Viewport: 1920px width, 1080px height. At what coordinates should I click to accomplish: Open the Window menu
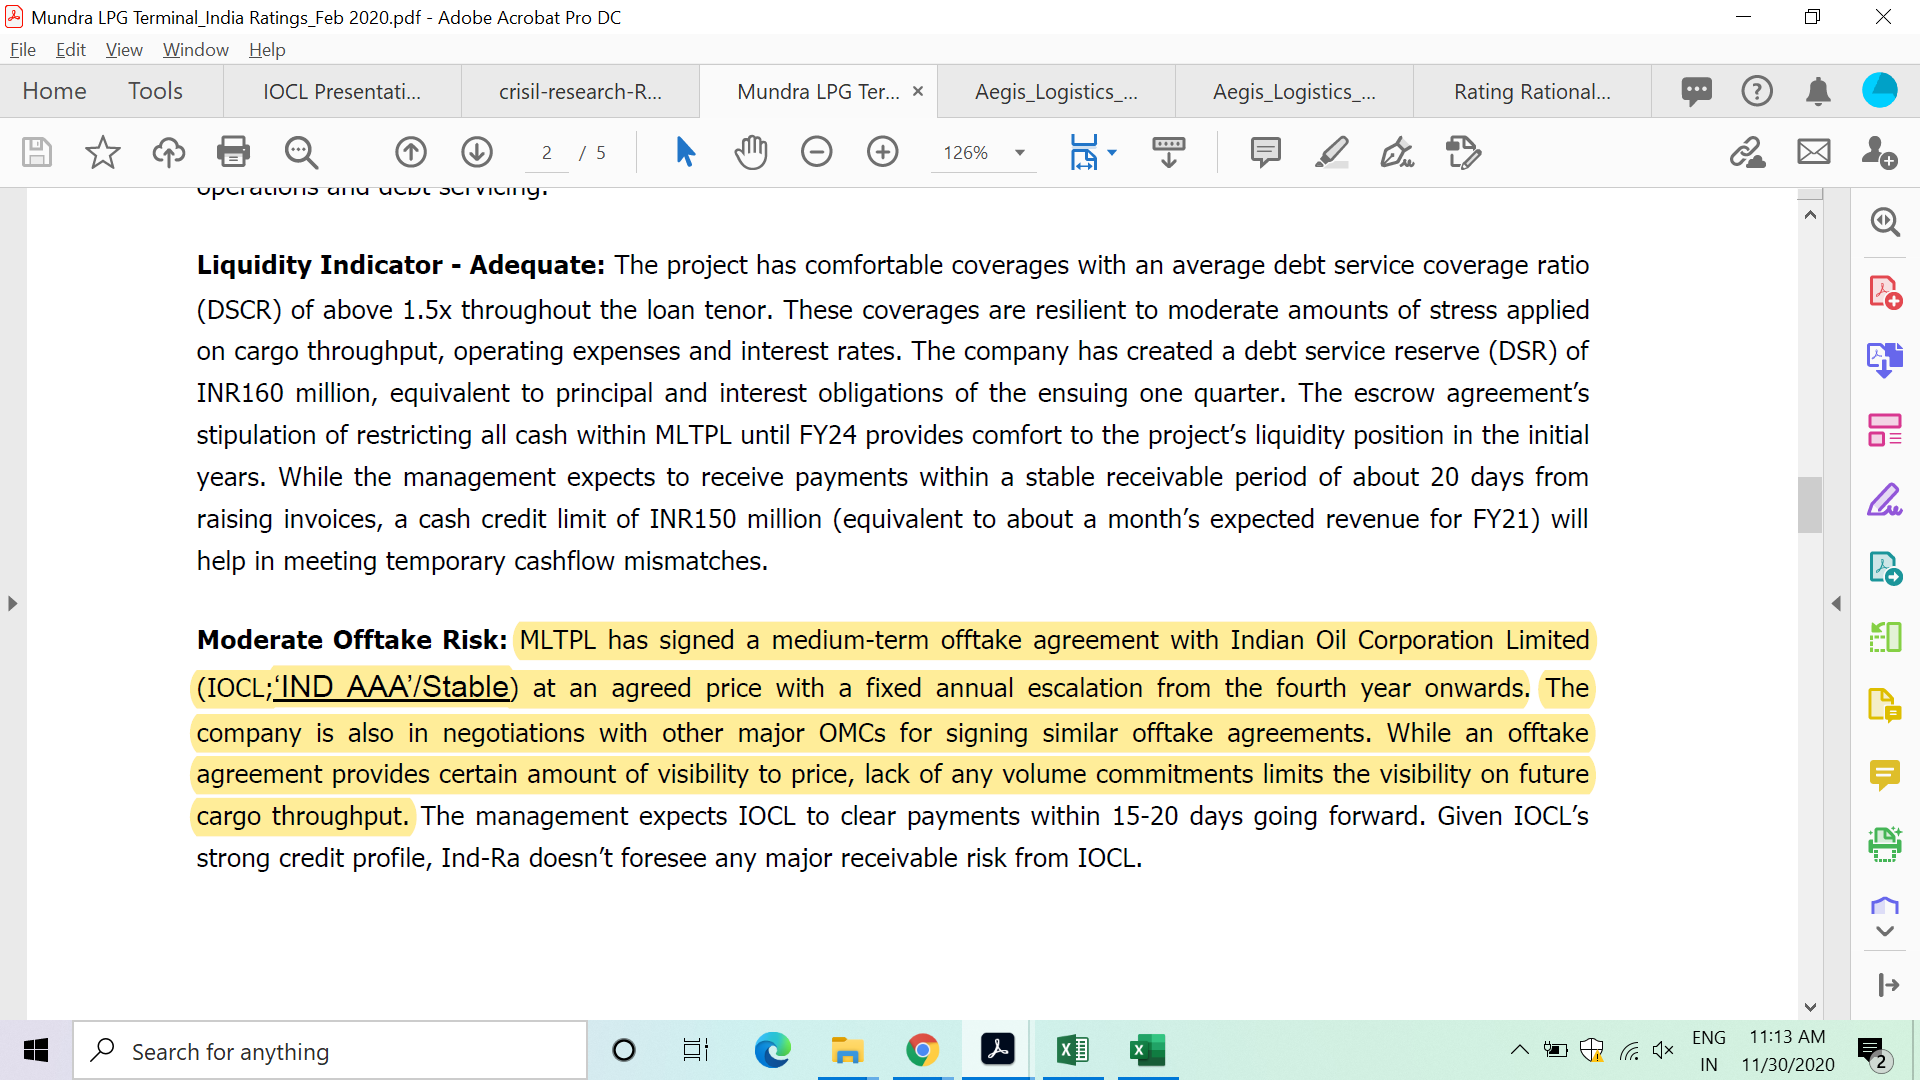pyautogui.click(x=195, y=50)
